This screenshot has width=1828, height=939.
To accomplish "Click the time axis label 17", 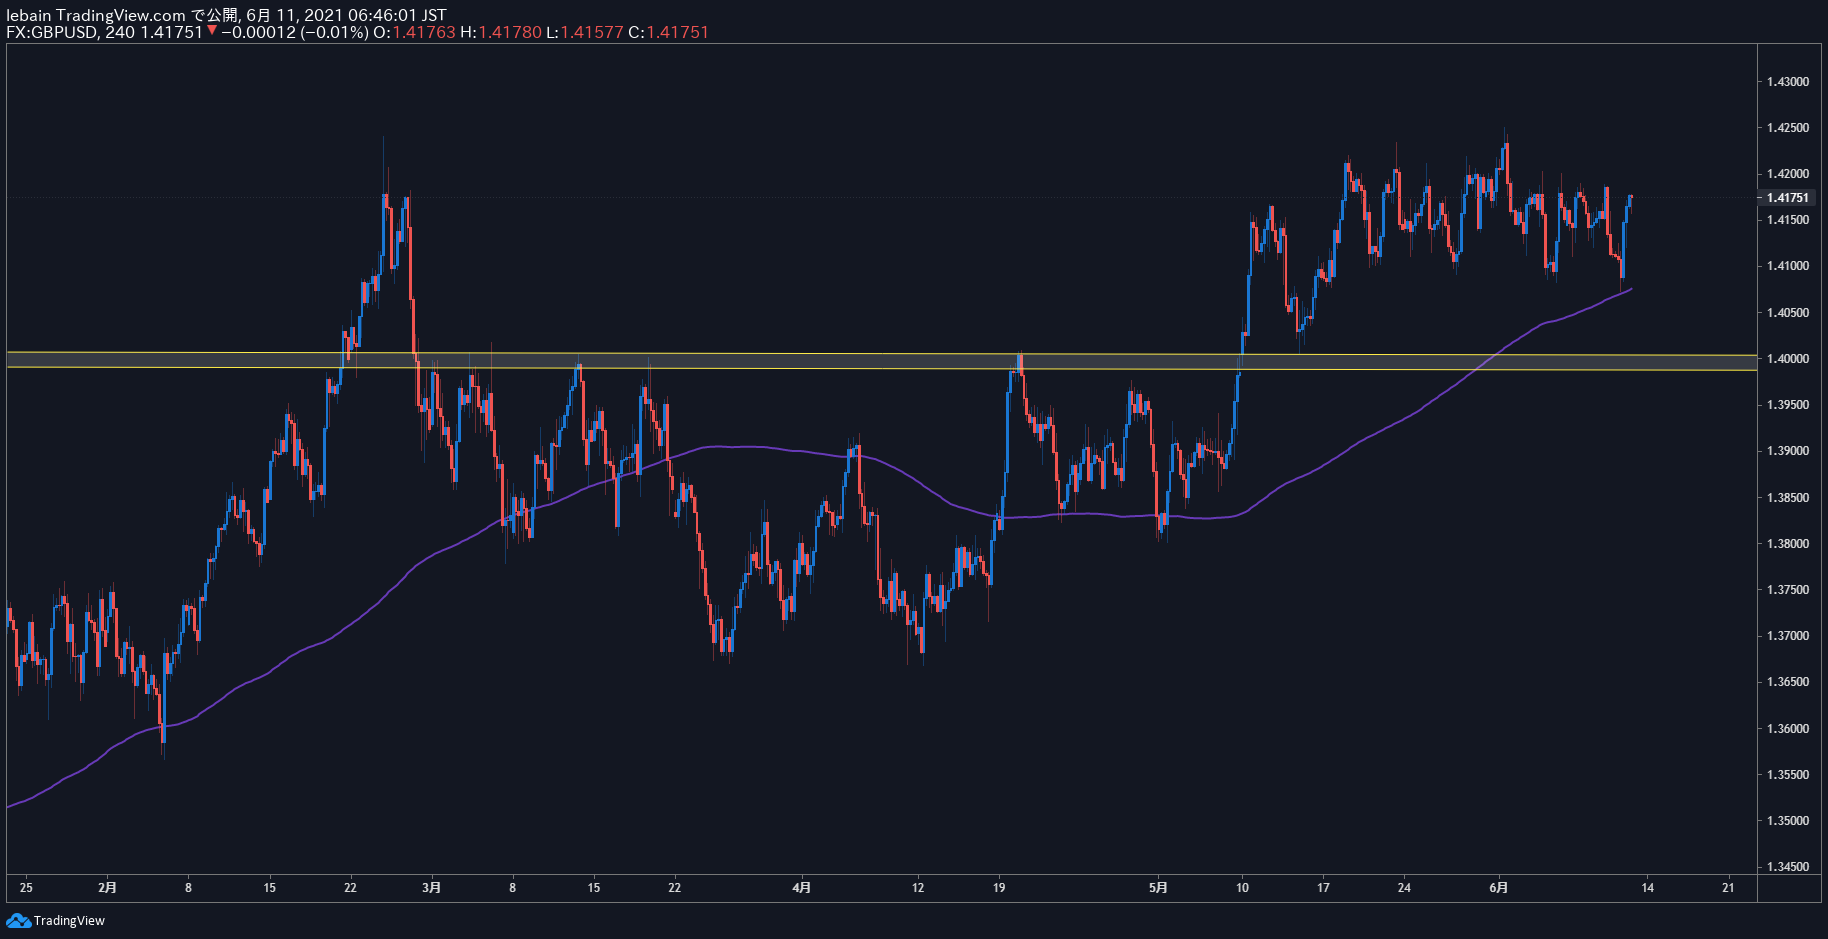I will coord(1323,887).
